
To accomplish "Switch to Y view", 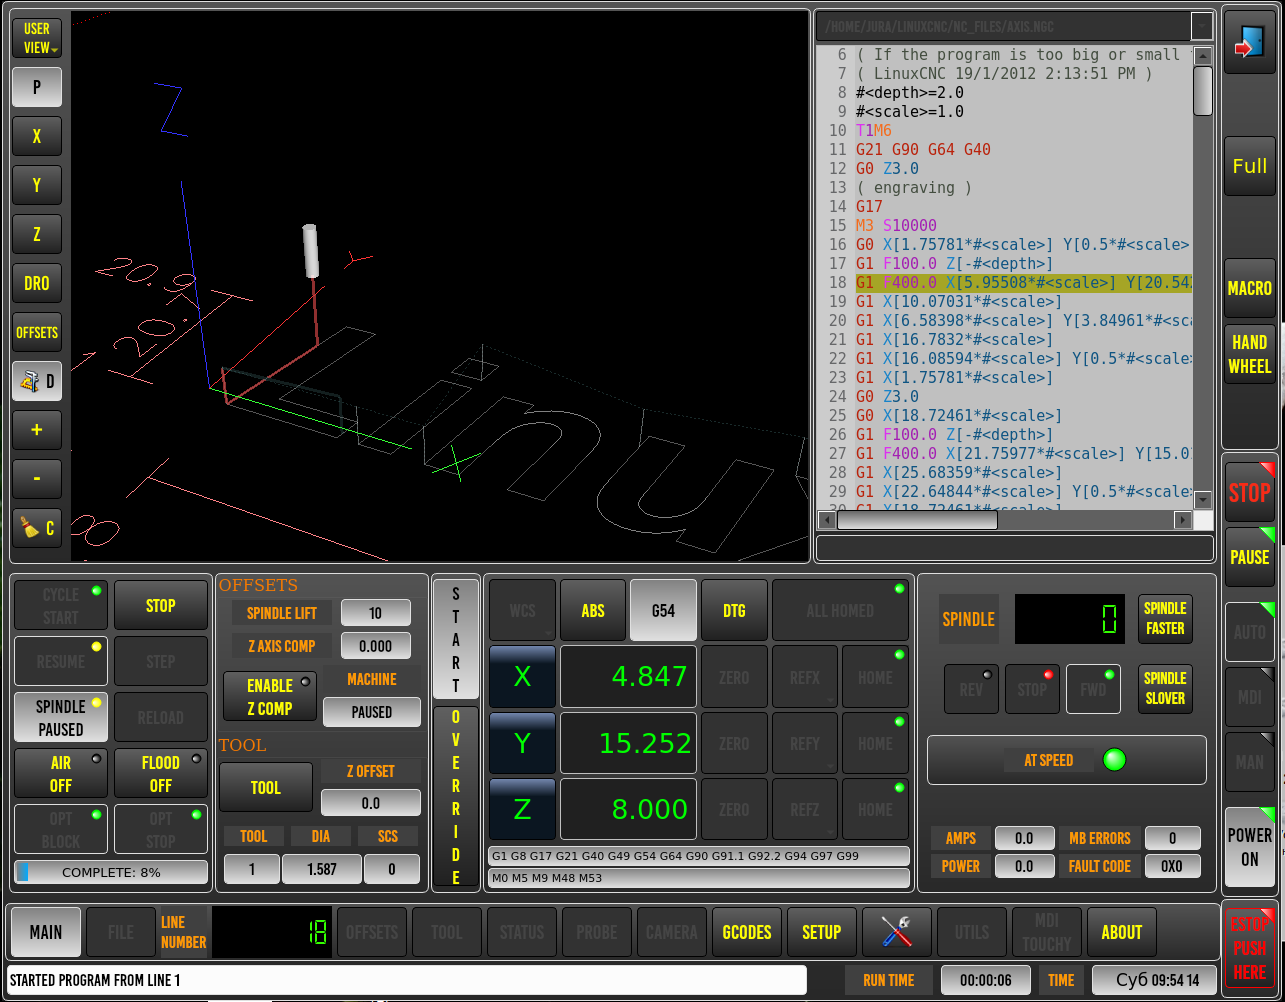I will pyautogui.click(x=37, y=185).
